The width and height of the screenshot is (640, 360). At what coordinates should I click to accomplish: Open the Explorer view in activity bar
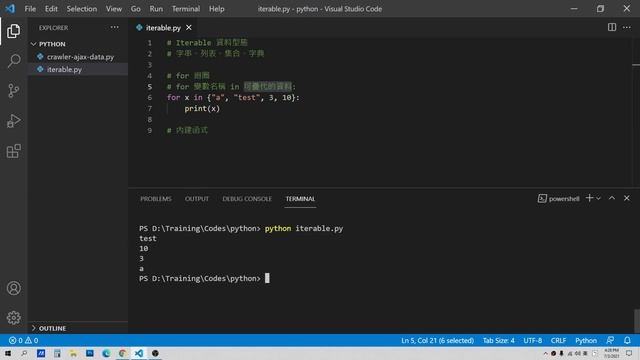pos(13,31)
